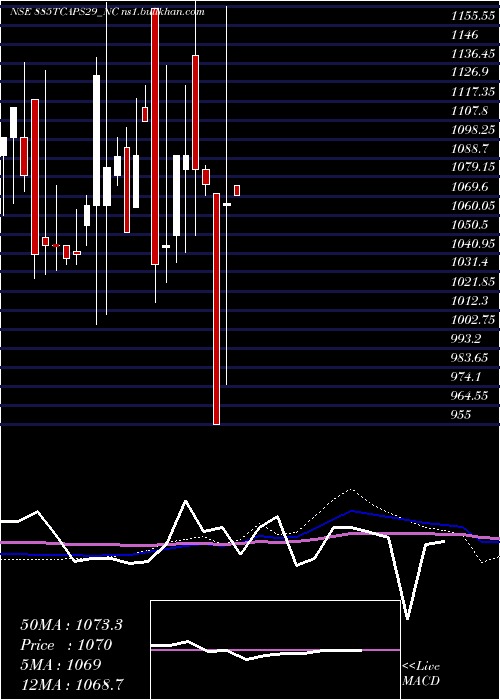The image size is (500, 700).
Task: Click the tall red candle dropping to 955
Action: [x=217, y=308]
